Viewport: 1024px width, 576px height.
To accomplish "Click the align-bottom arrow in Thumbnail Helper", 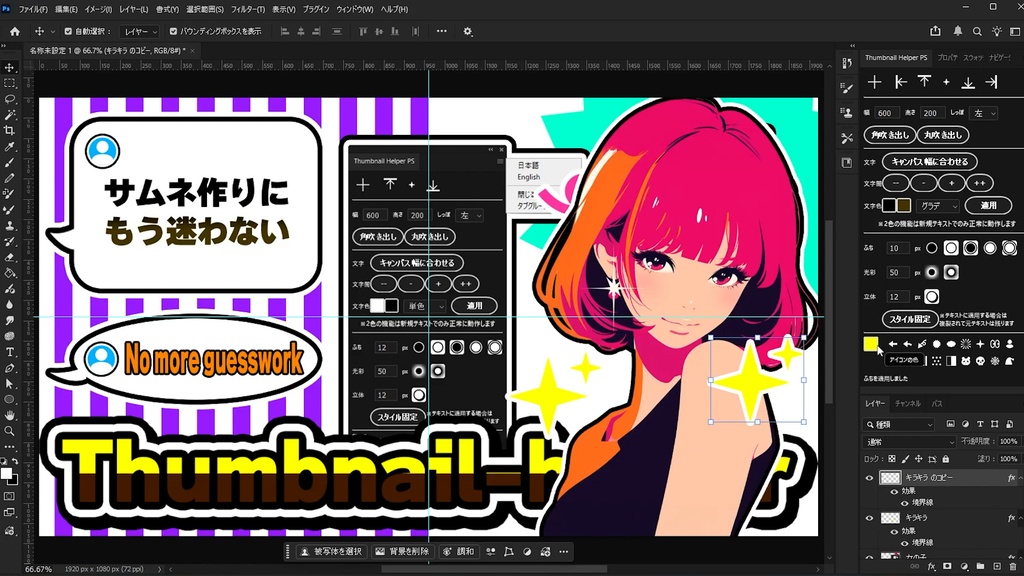I will [x=968, y=82].
